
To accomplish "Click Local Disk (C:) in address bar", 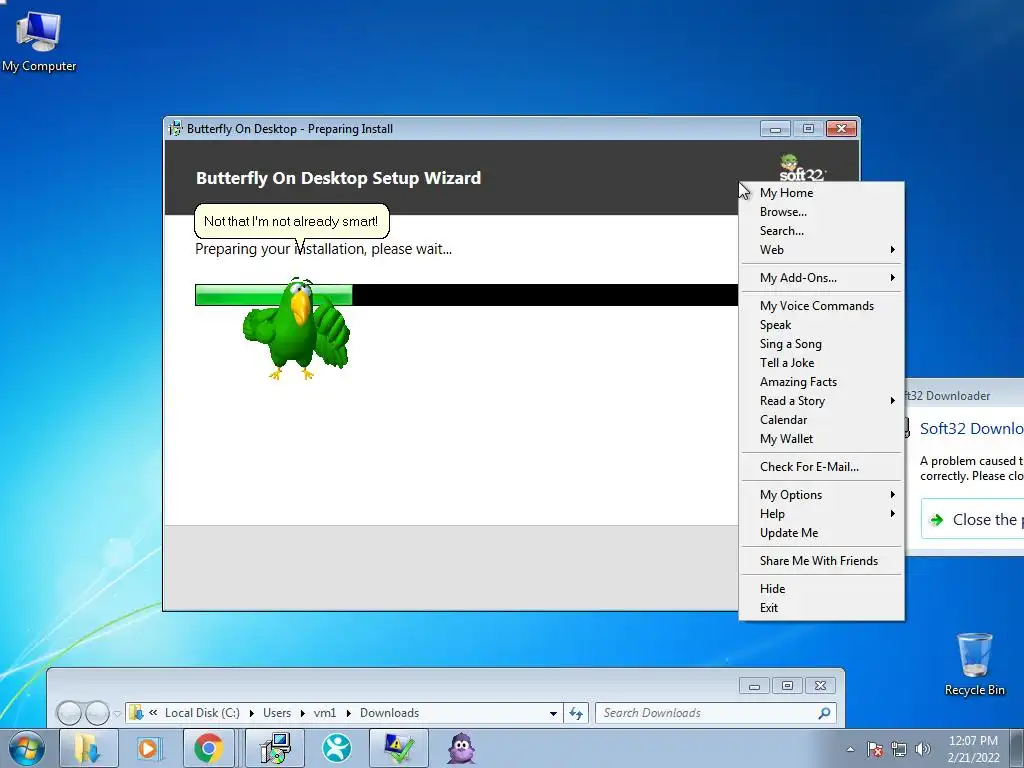I will point(202,712).
